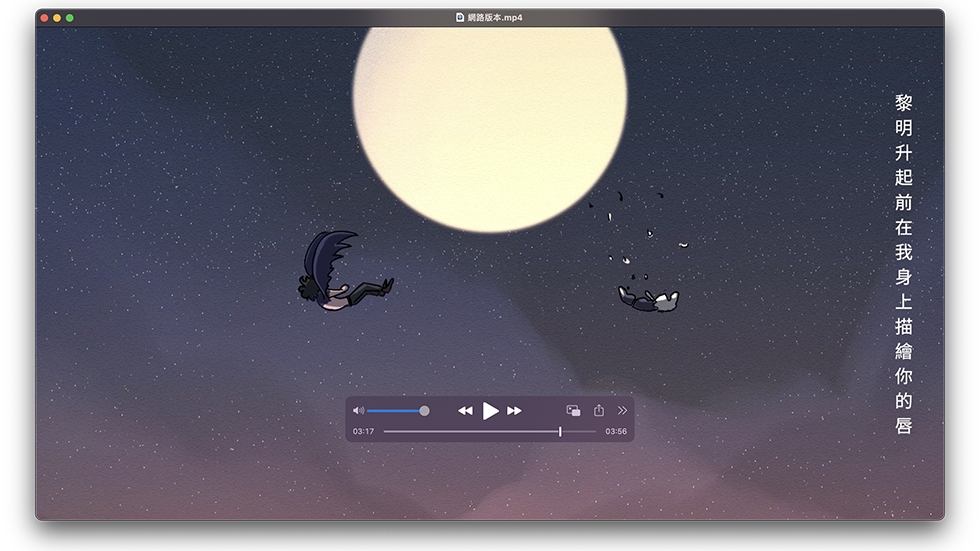Viewport: 980px width, 551px height.
Task: Click the 網路版本.mp4 window title
Action: [x=495, y=18]
